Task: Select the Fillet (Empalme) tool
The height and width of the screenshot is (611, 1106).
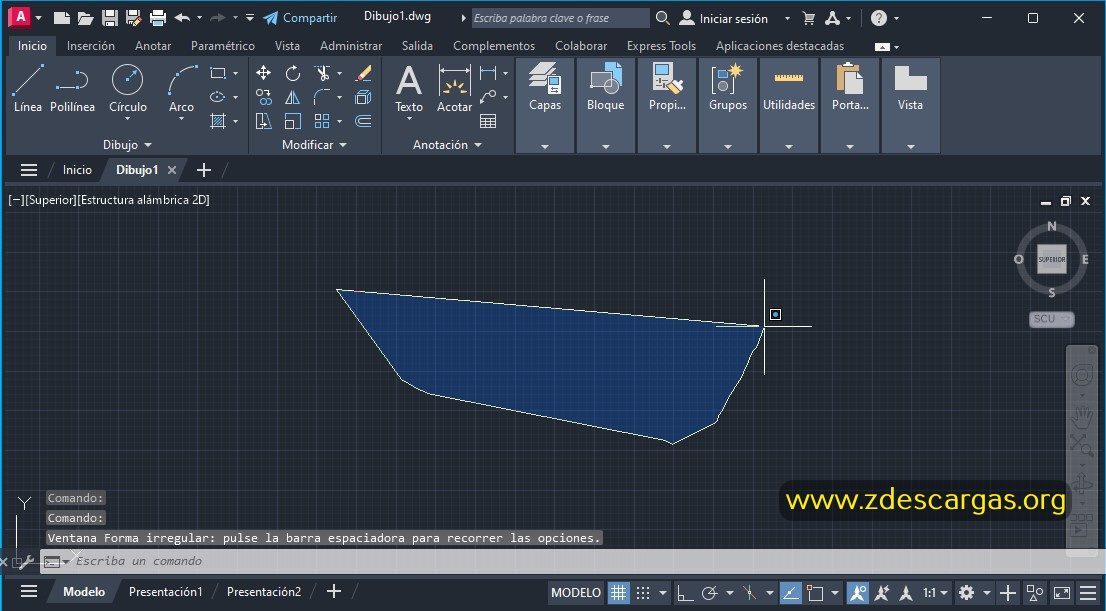Action: [322, 97]
